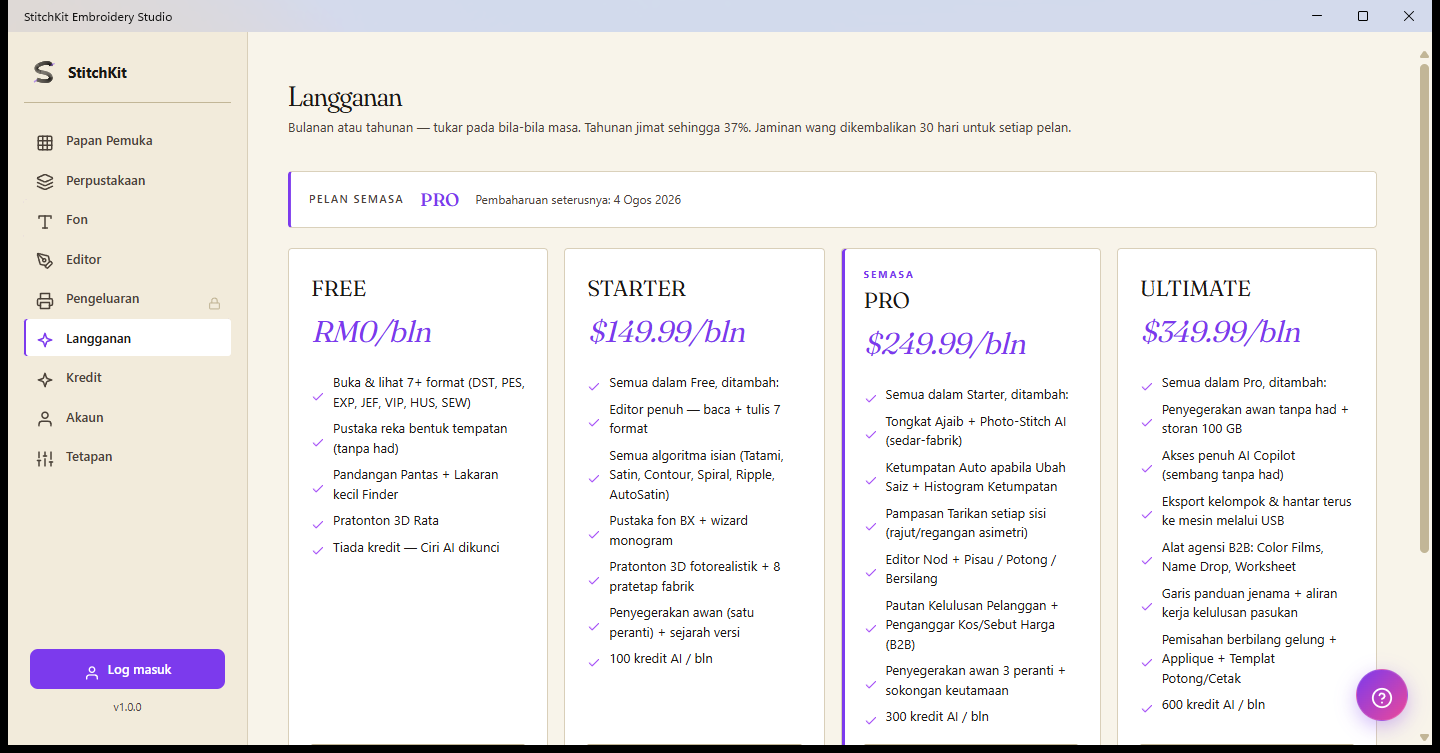Click checkmark beside '600 kredit AI / bln'
This screenshot has height=753, width=1440.
[x=1146, y=707]
